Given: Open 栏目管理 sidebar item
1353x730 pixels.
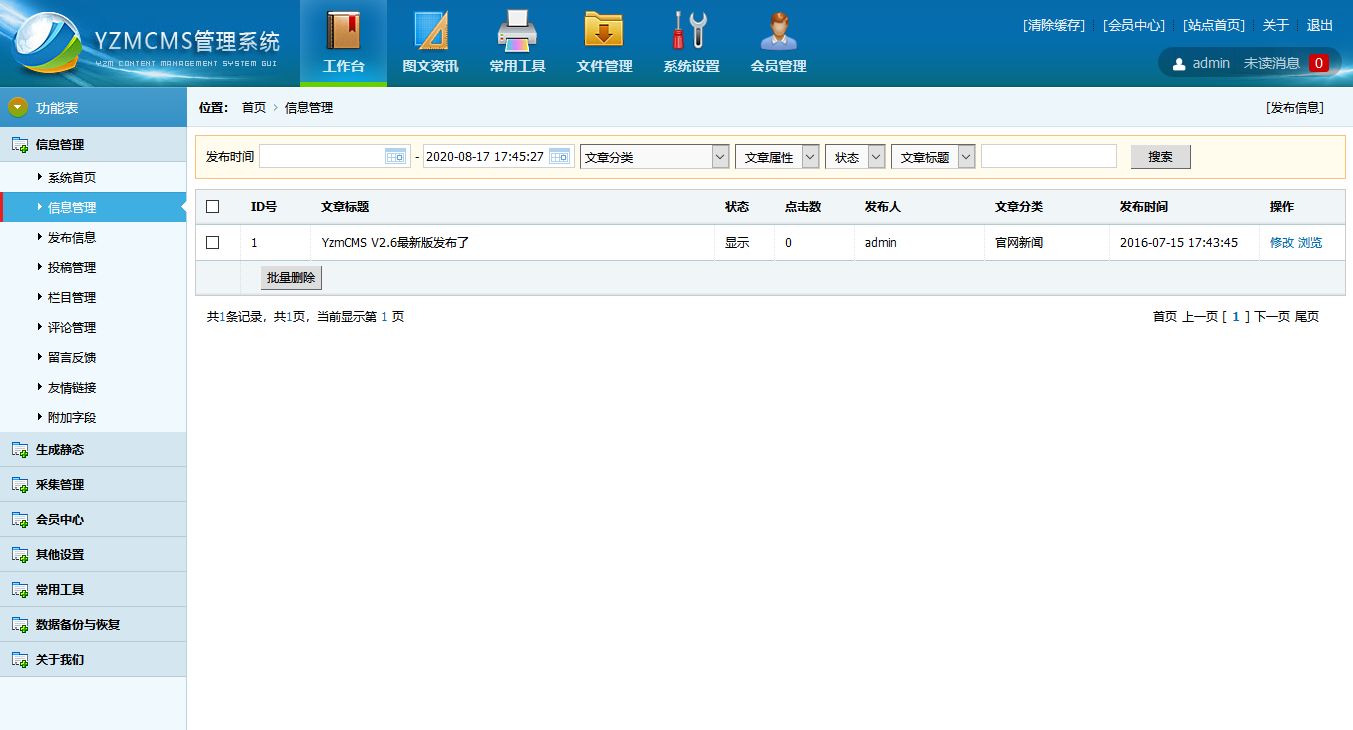Looking at the screenshot, I should coord(72,298).
